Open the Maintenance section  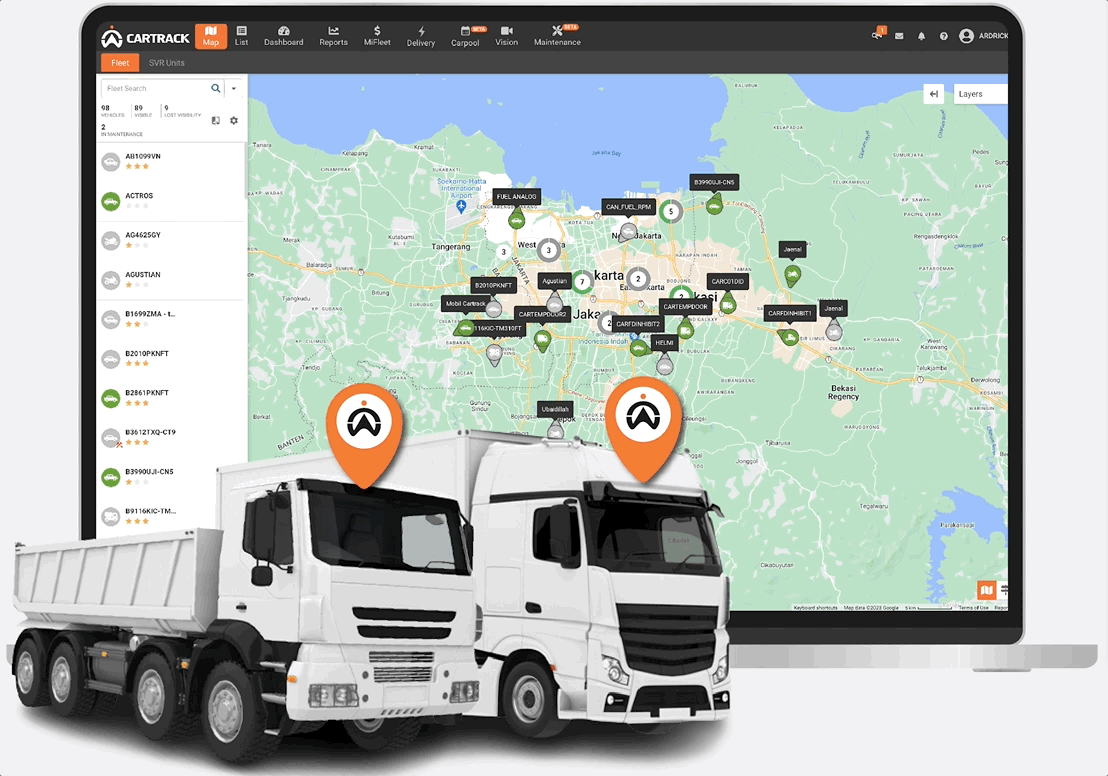click(558, 36)
